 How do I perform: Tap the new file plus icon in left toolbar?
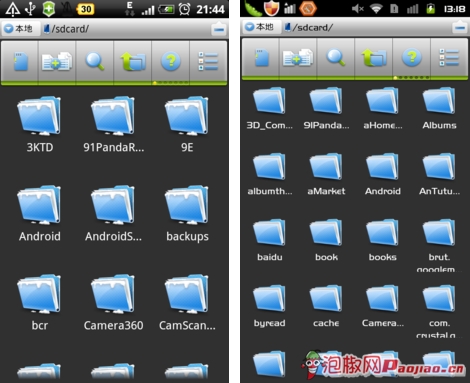(x=57, y=61)
